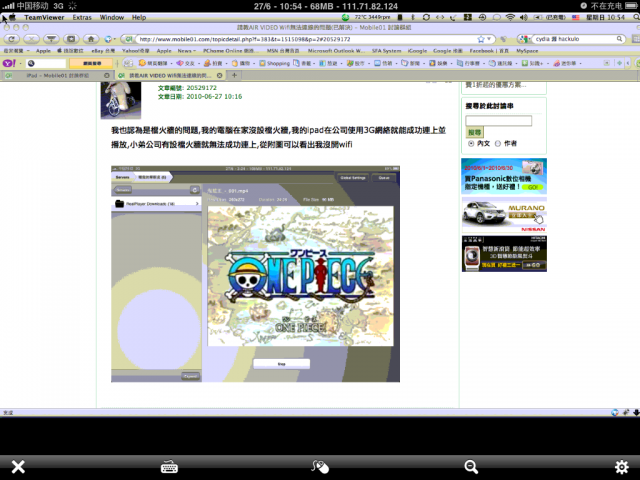Viewport: 640px width, 480px height.
Task: Click post number 20529172
Action: point(202,88)
